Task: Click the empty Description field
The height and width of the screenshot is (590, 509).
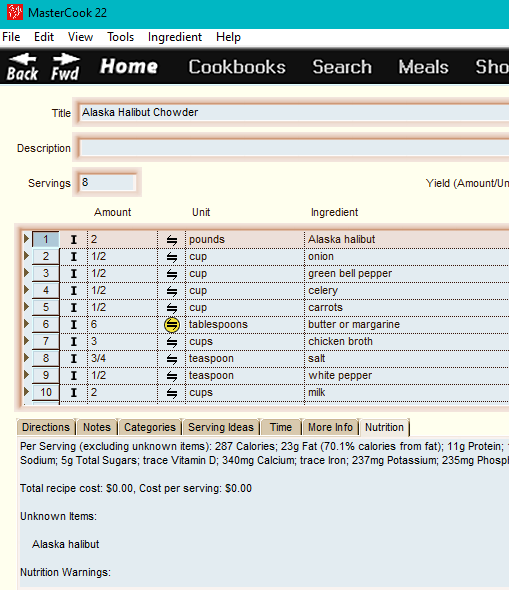Action: tap(293, 148)
